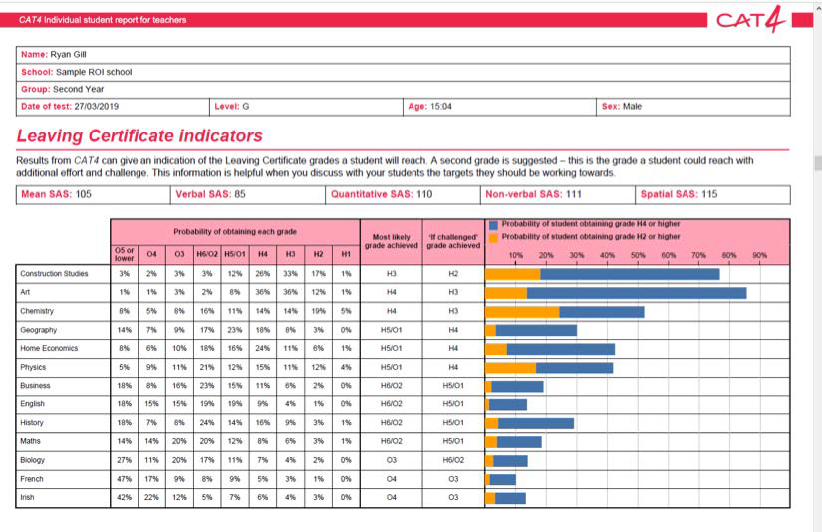The height and width of the screenshot is (532, 822).
Task: Click the Irish row label
Action: point(27,497)
